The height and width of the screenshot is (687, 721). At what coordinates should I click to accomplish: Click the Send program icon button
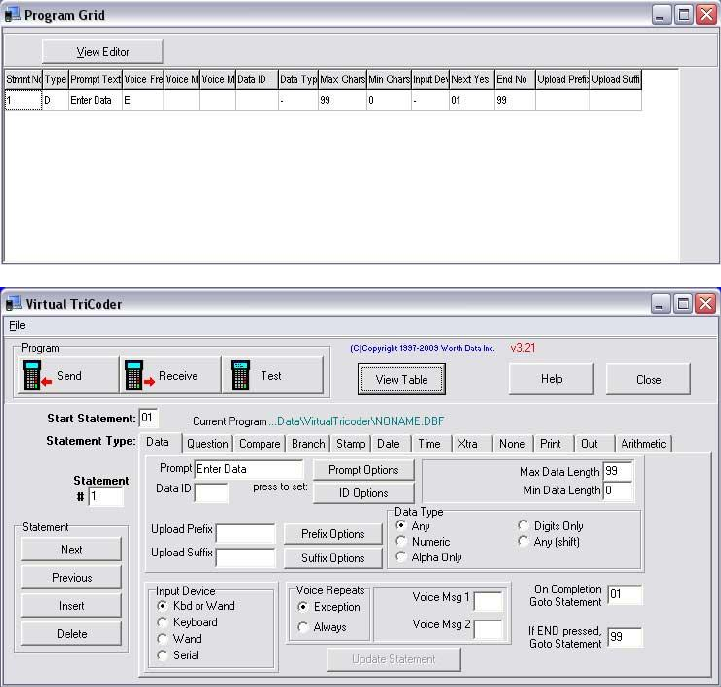click(68, 376)
